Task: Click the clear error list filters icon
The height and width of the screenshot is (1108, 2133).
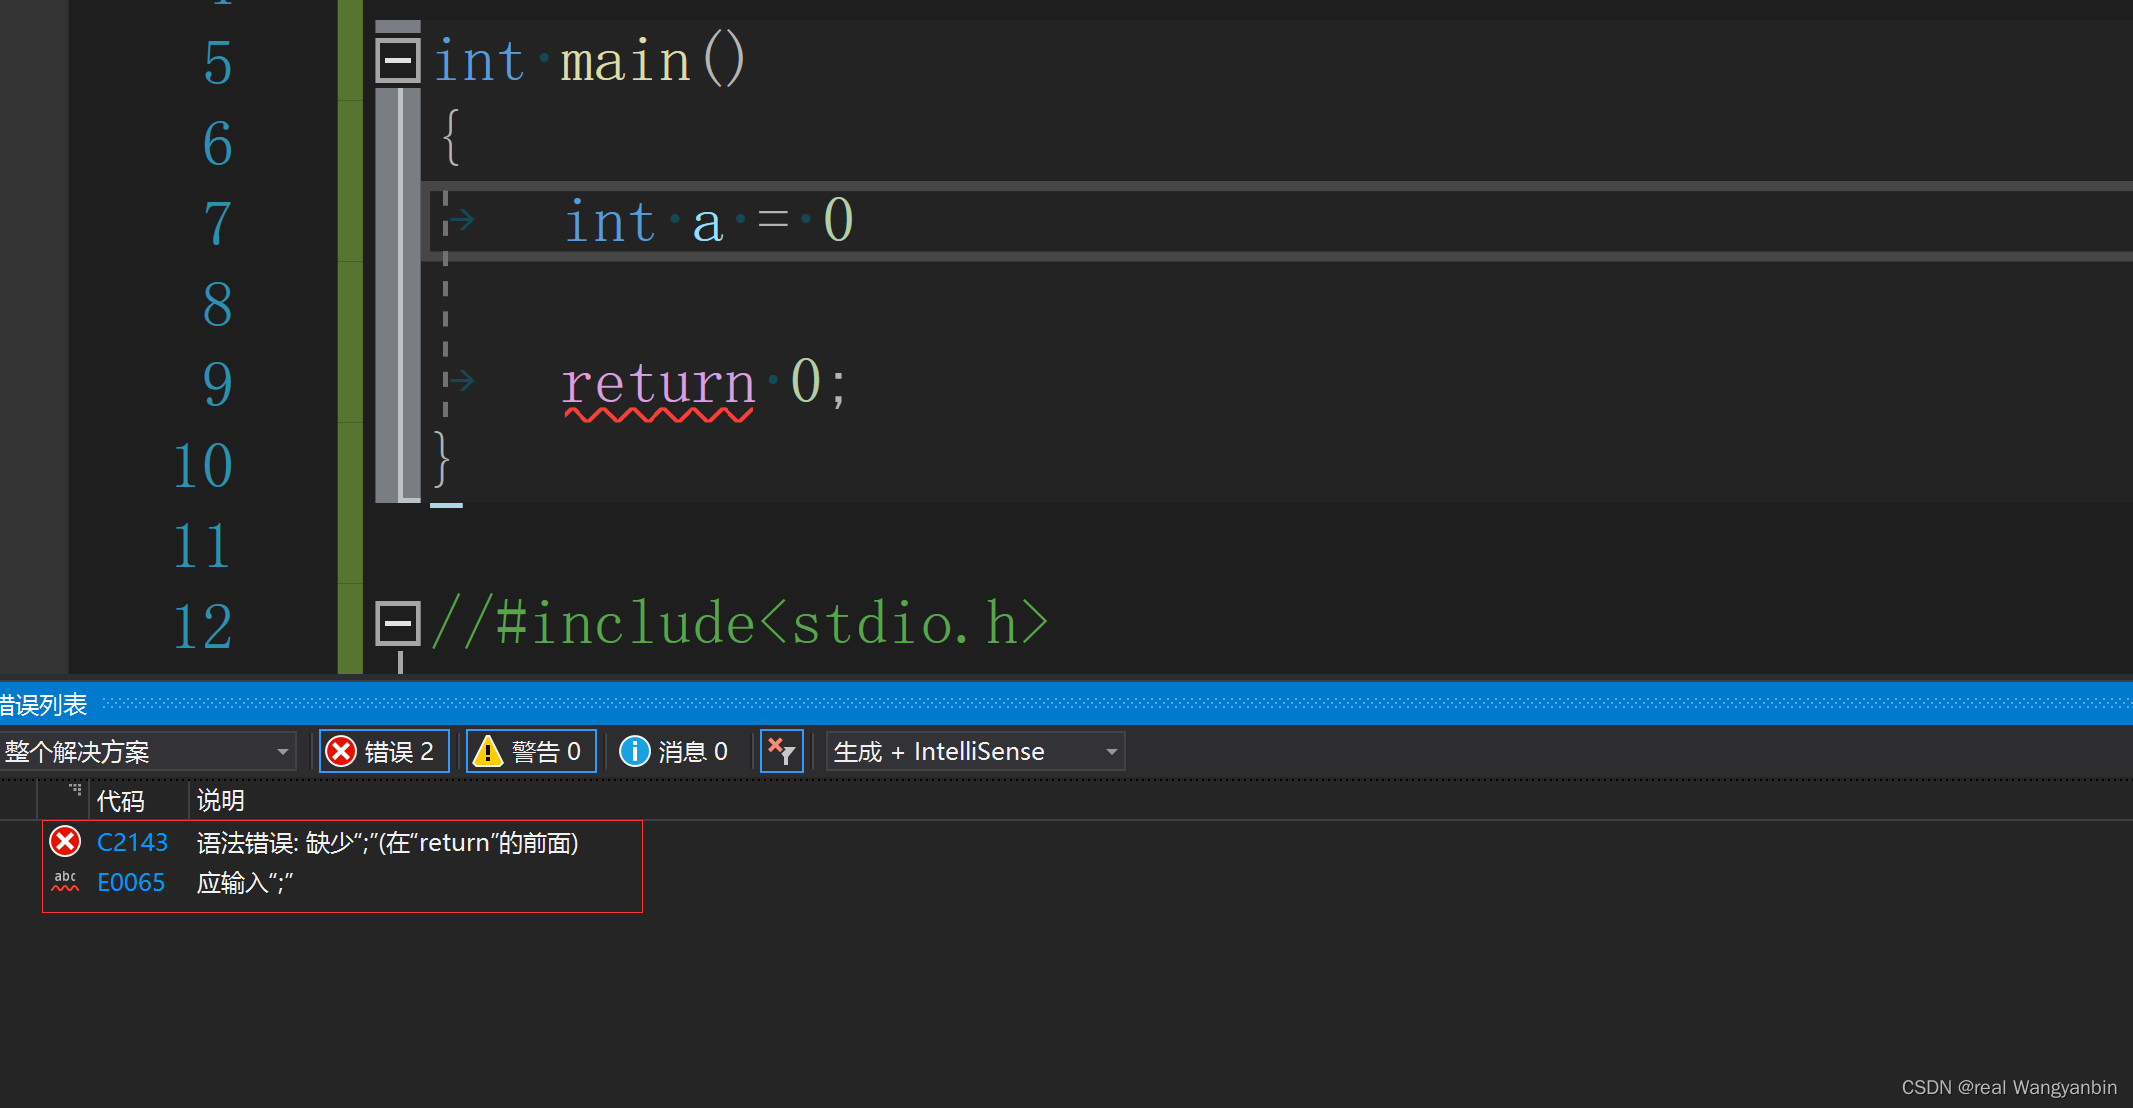Action: tap(782, 751)
